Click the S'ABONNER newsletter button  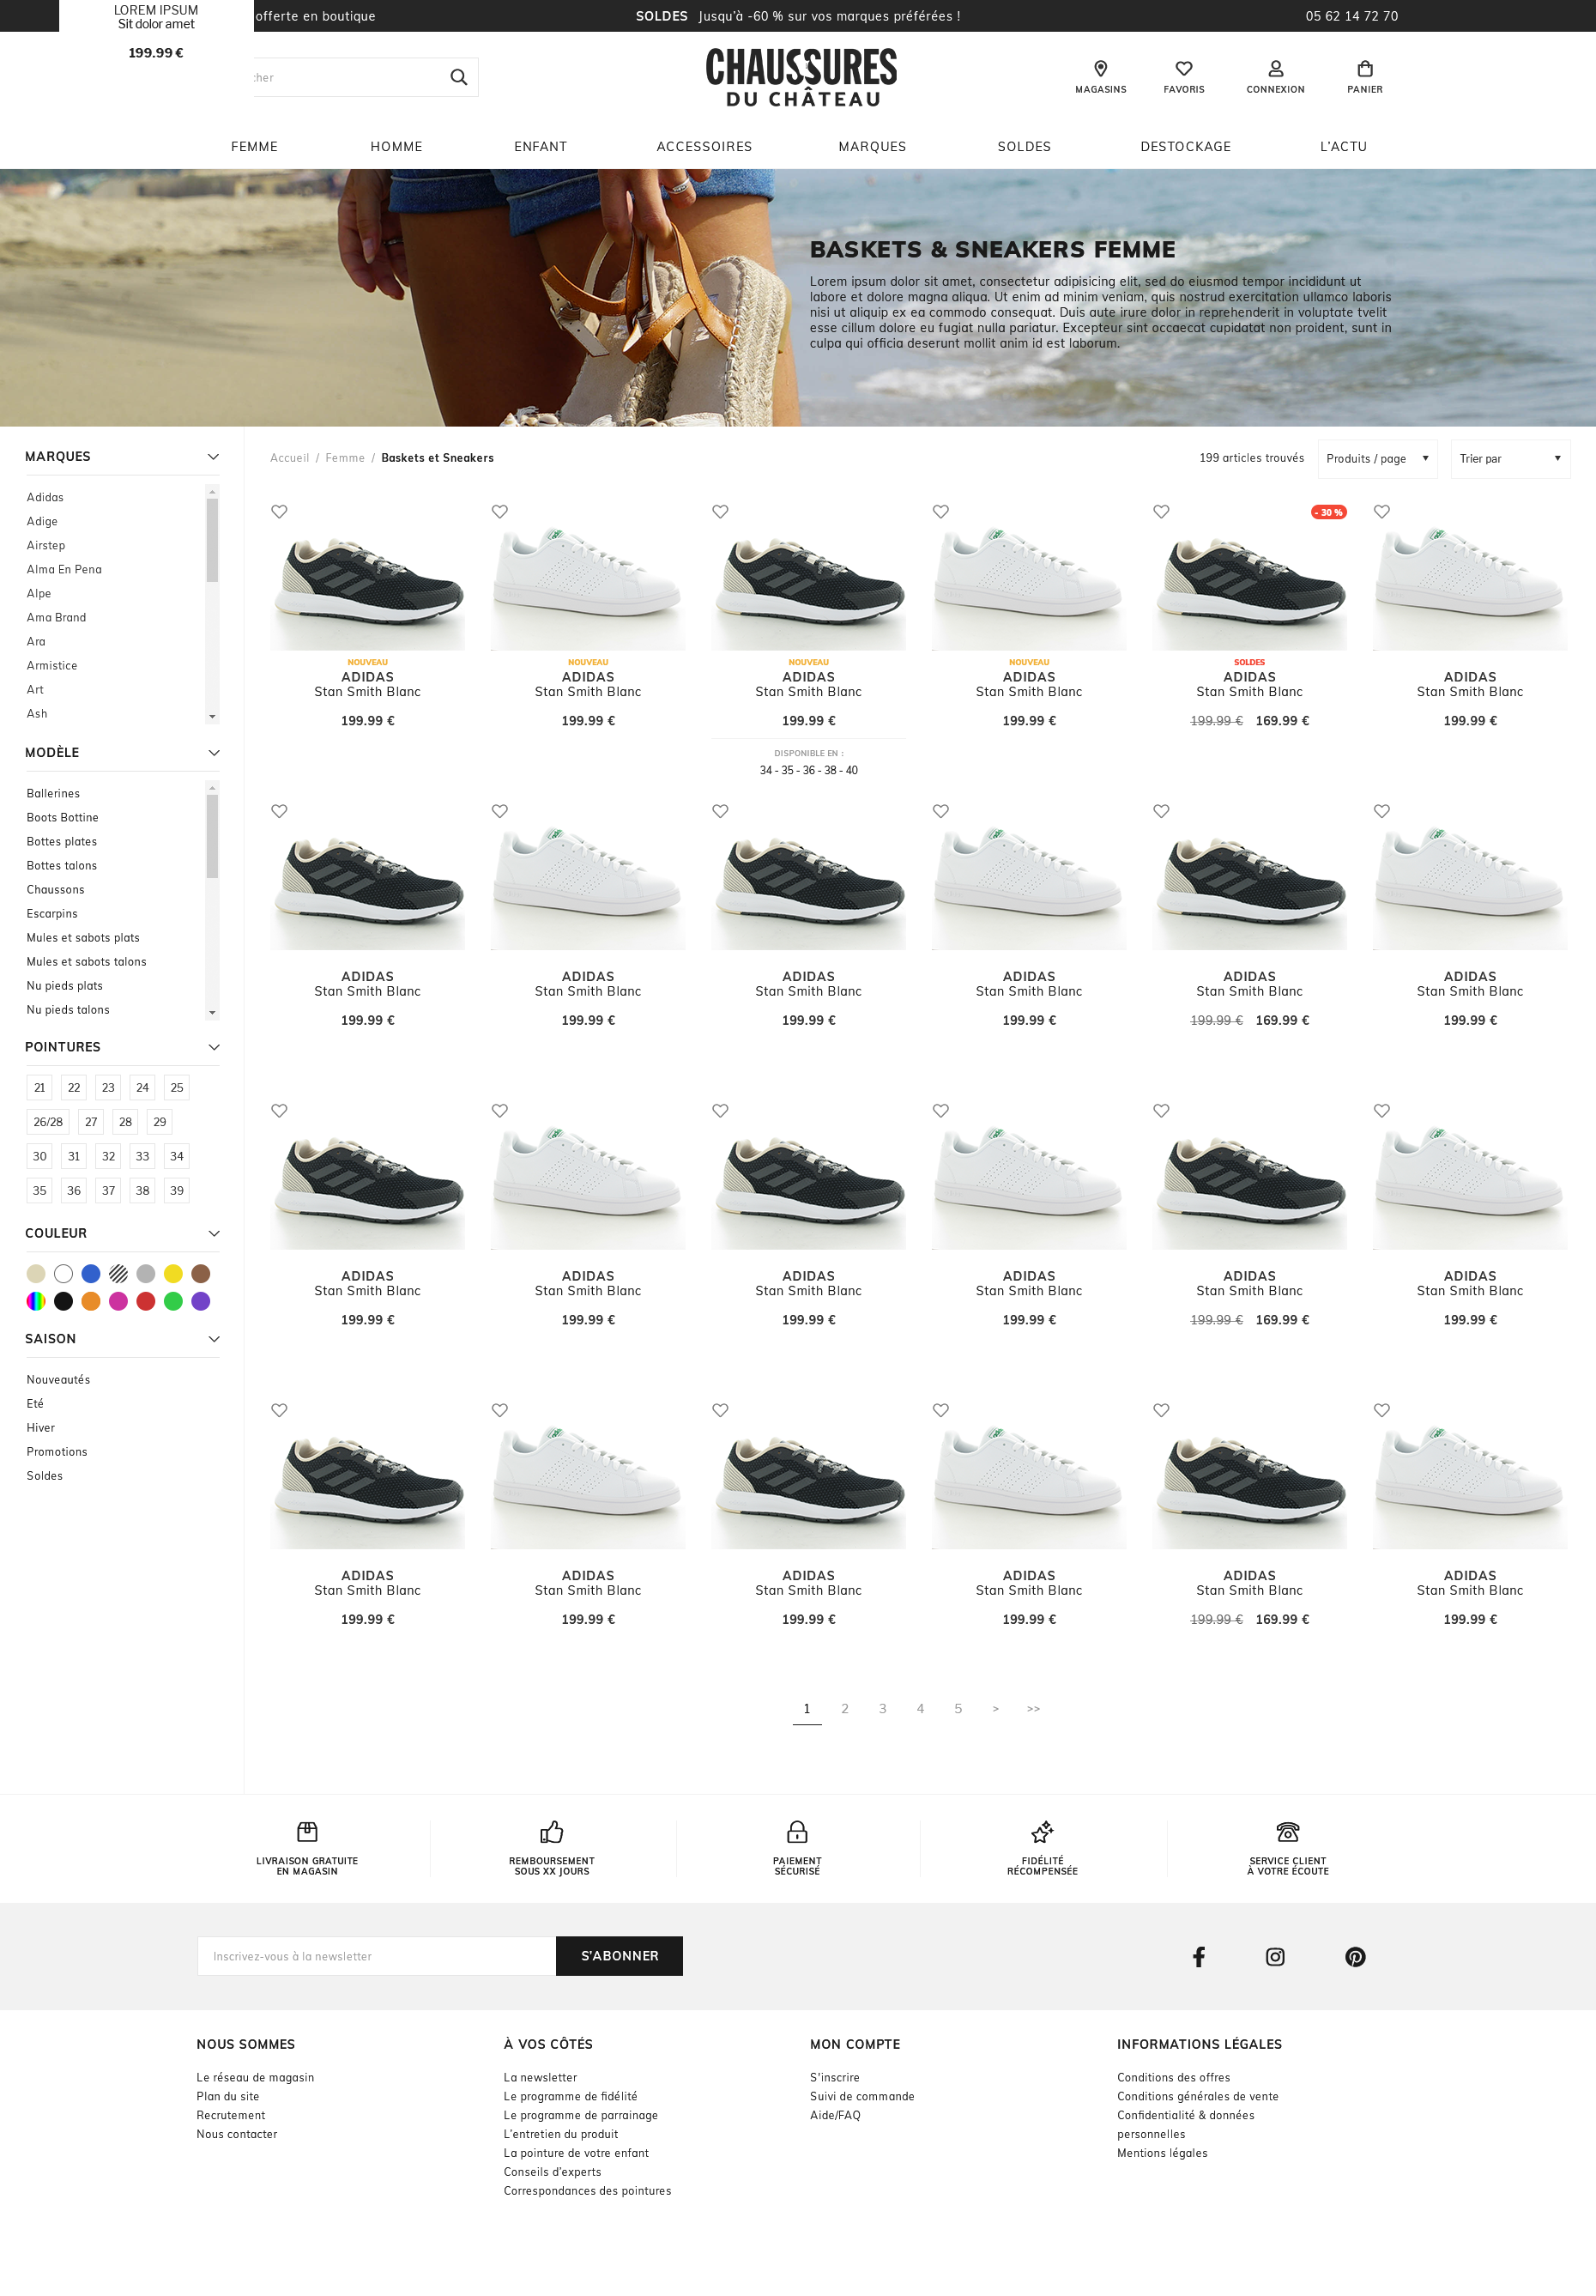coord(619,1956)
